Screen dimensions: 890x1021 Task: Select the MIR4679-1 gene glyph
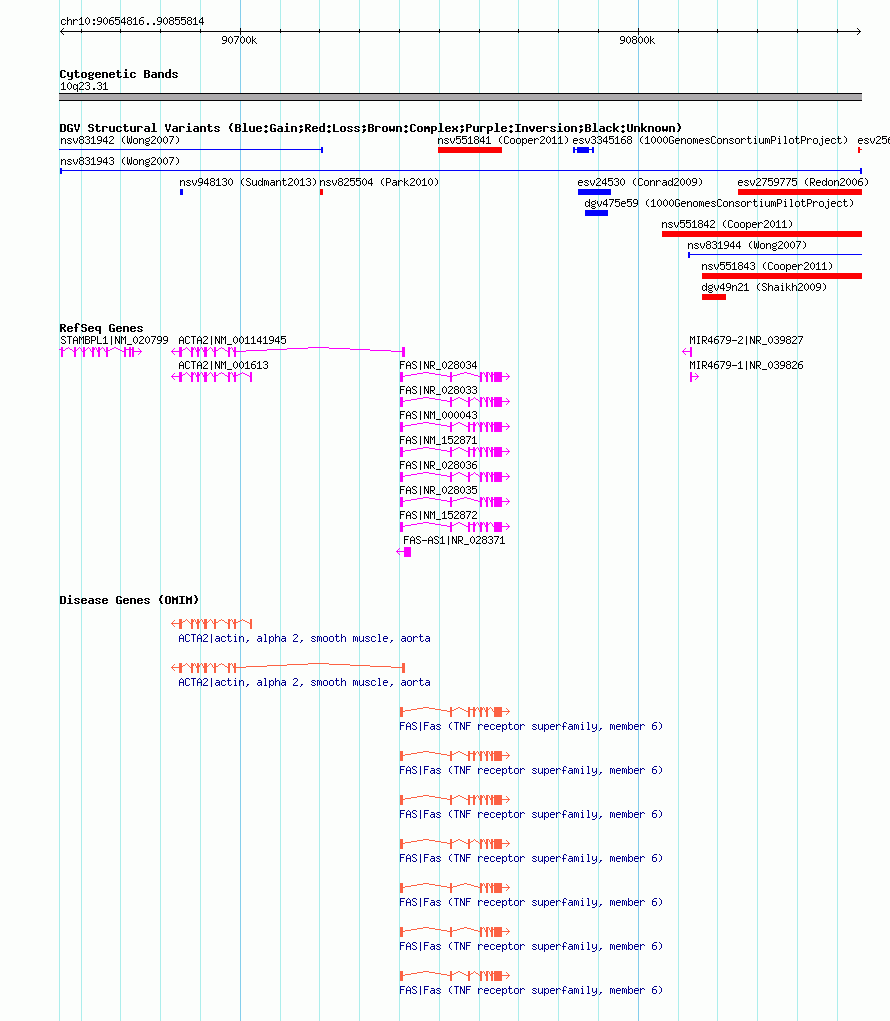click(x=694, y=377)
